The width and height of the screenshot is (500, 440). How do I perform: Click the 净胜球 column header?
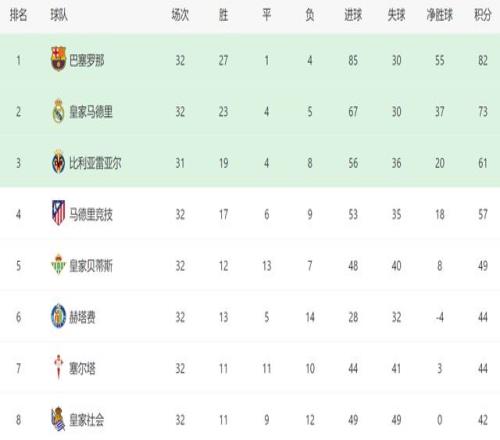tap(440, 15)
